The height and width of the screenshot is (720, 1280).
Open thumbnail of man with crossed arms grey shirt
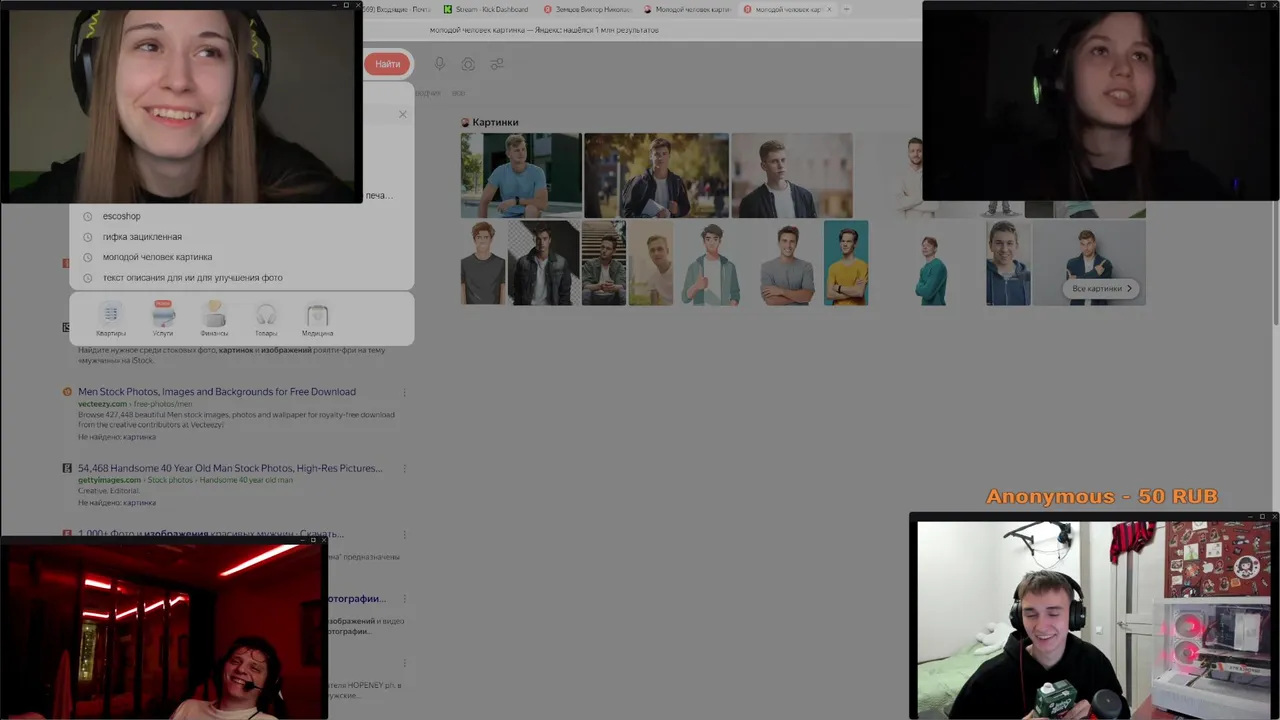click(787, 263)
